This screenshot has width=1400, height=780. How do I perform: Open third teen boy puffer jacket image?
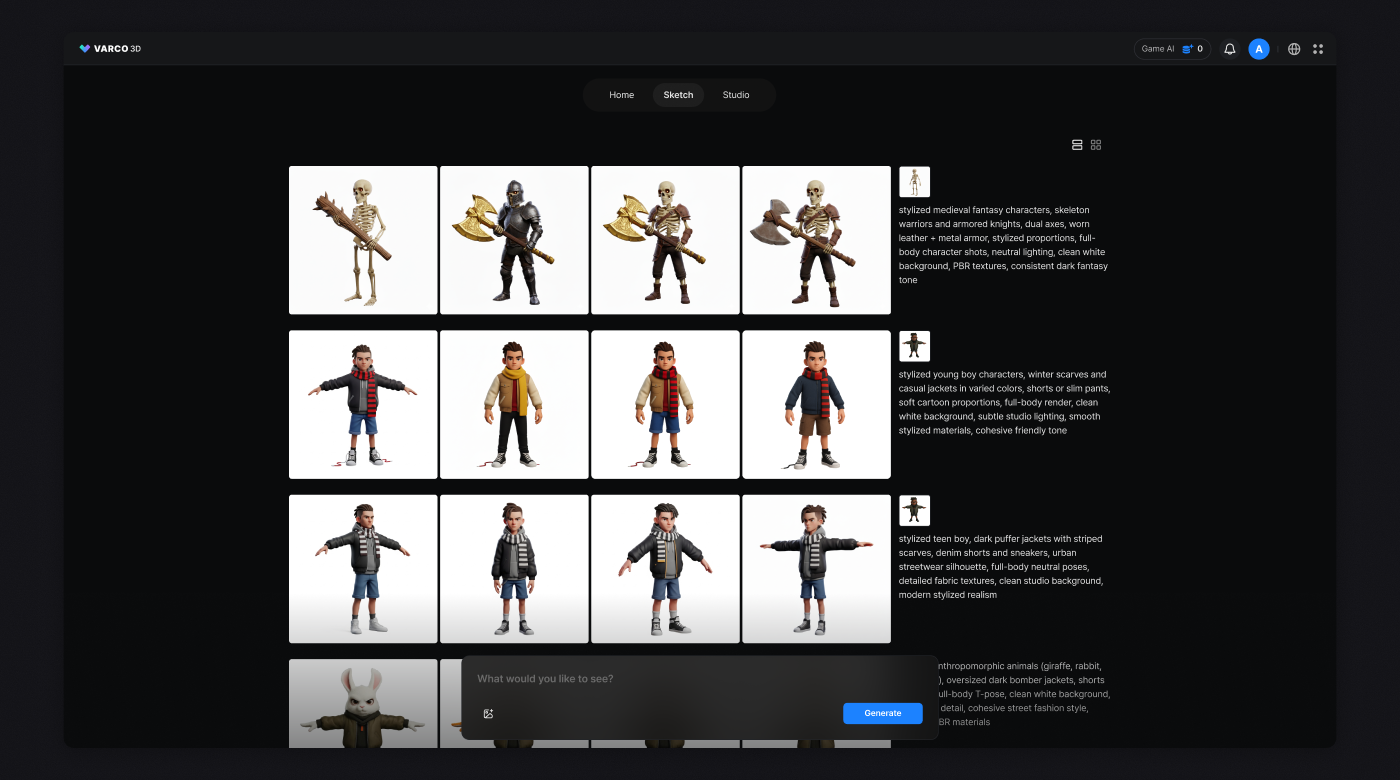click(x=665, y=569)
